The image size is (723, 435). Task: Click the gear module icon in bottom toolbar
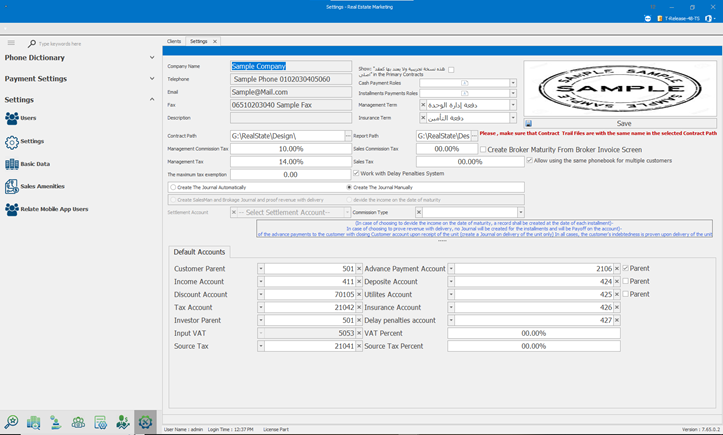pyautogui.click(x=145, y=423)
